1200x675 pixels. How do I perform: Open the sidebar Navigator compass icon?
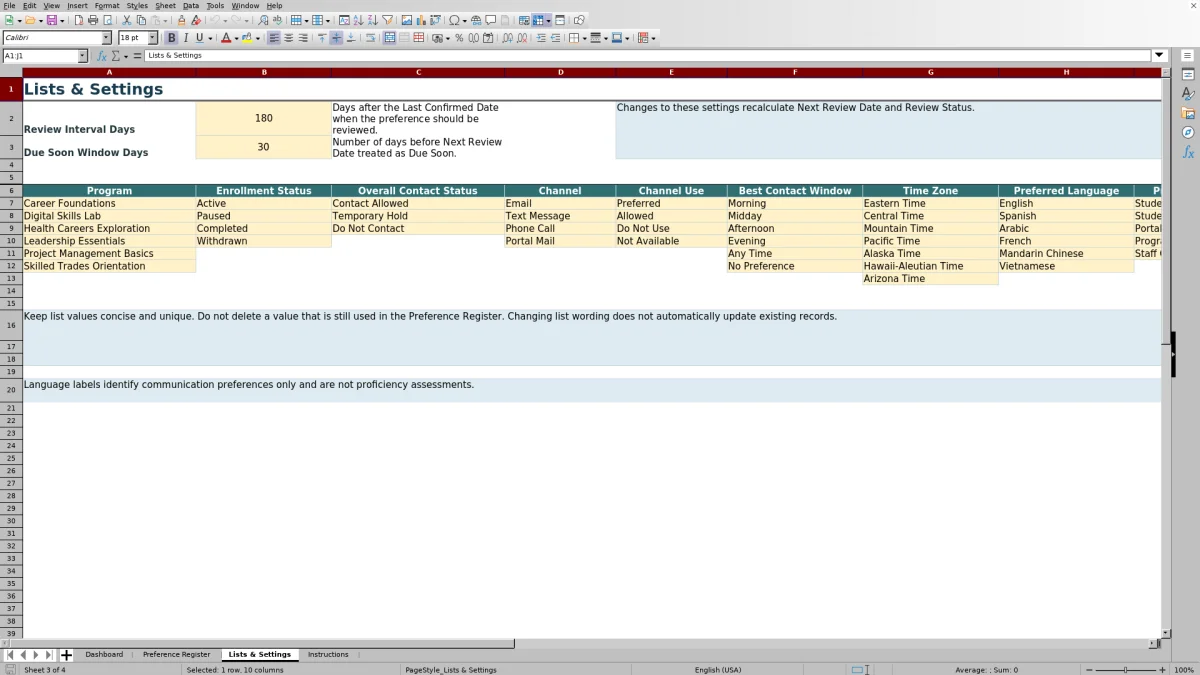coord(1188,132)
